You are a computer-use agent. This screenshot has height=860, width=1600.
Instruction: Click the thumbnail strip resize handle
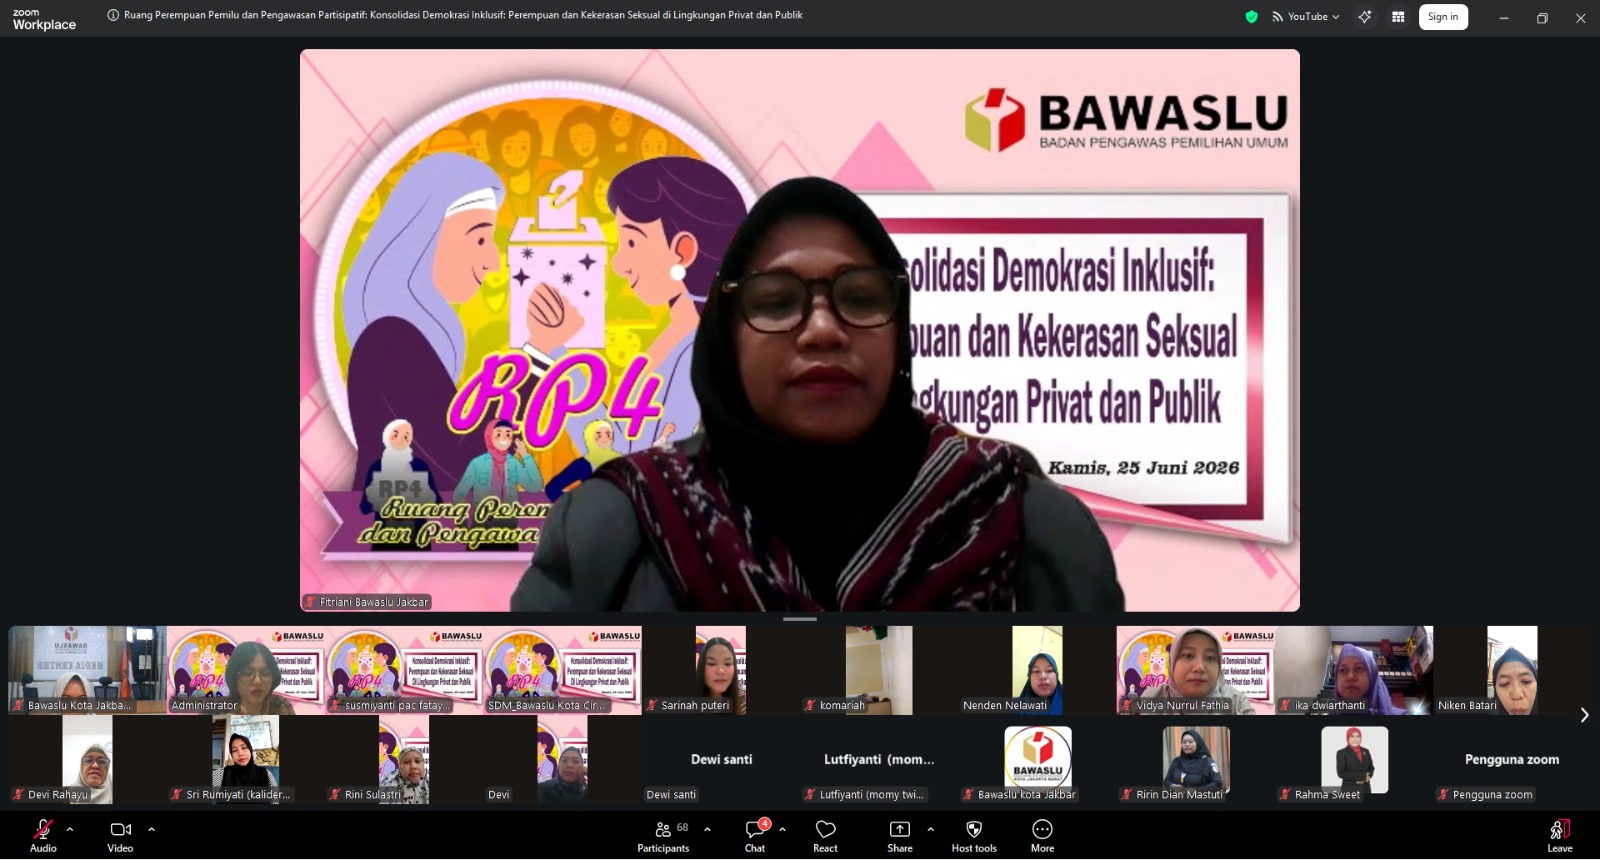[799, 619]
